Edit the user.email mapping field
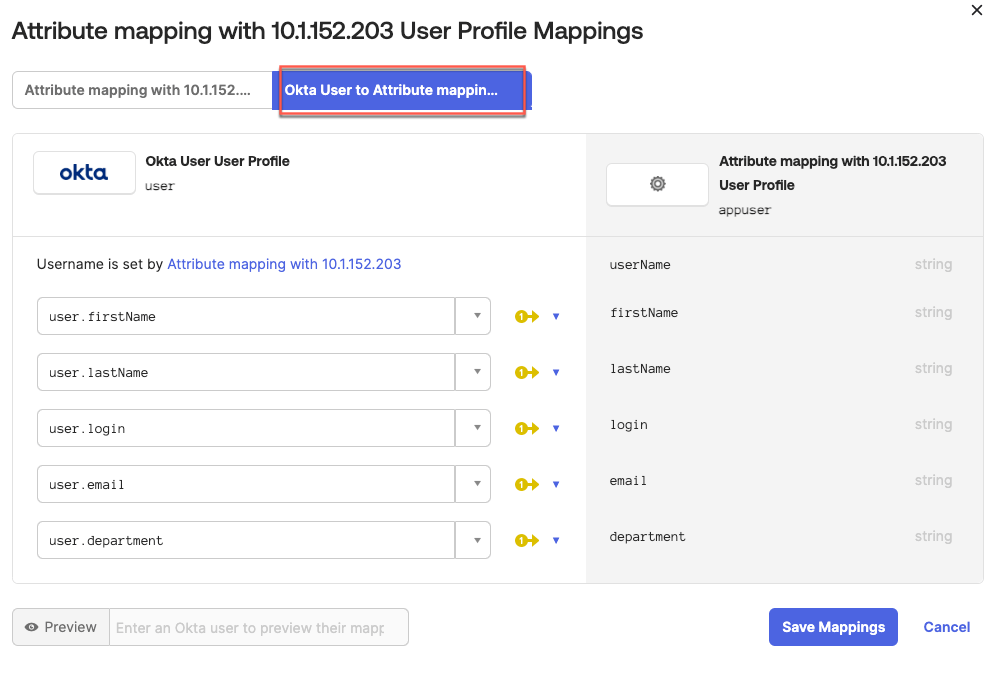The image size is (988, 688). click(x=246, y=484)
